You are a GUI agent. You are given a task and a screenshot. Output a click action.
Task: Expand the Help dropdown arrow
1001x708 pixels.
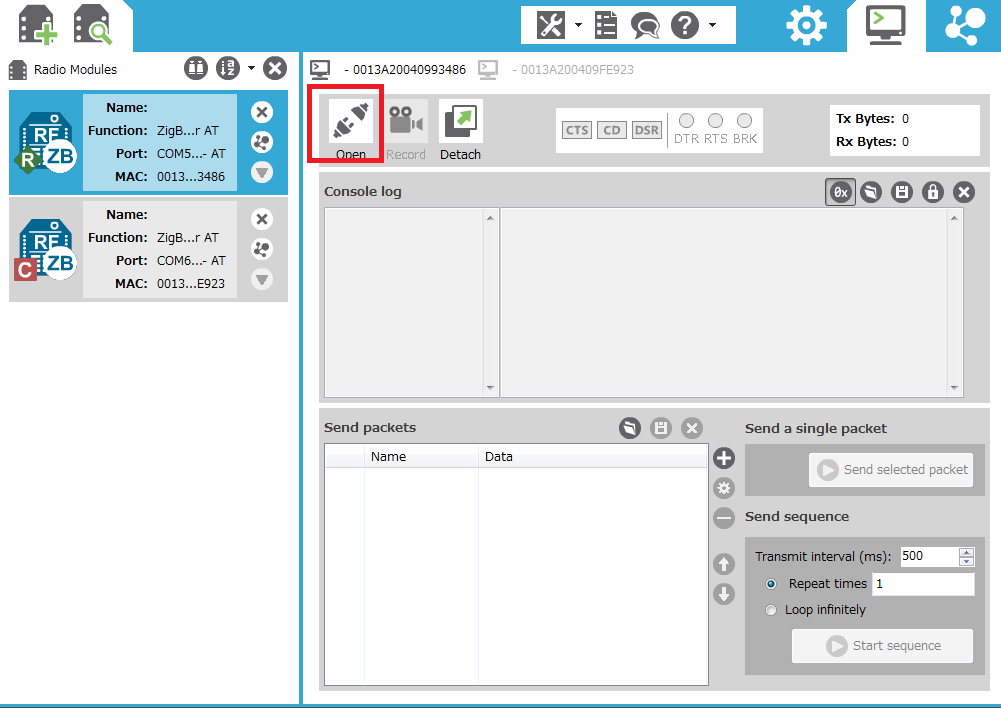pyautogui.click(x=712, y=26)
